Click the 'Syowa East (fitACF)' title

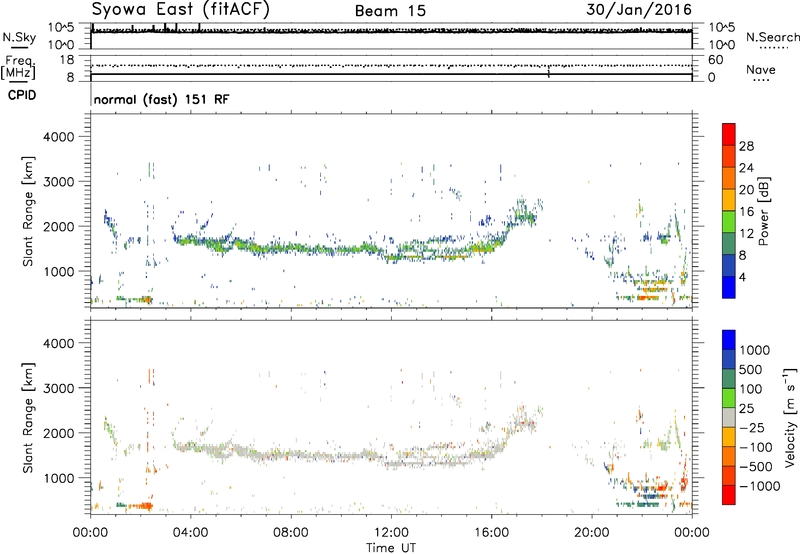click(180, 9)
